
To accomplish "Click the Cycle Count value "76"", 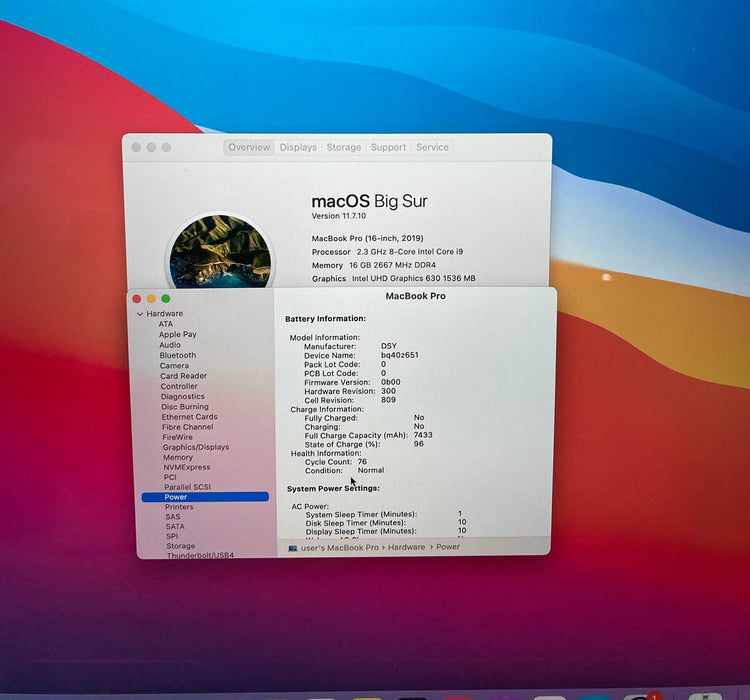I will [x=362, y=462].
